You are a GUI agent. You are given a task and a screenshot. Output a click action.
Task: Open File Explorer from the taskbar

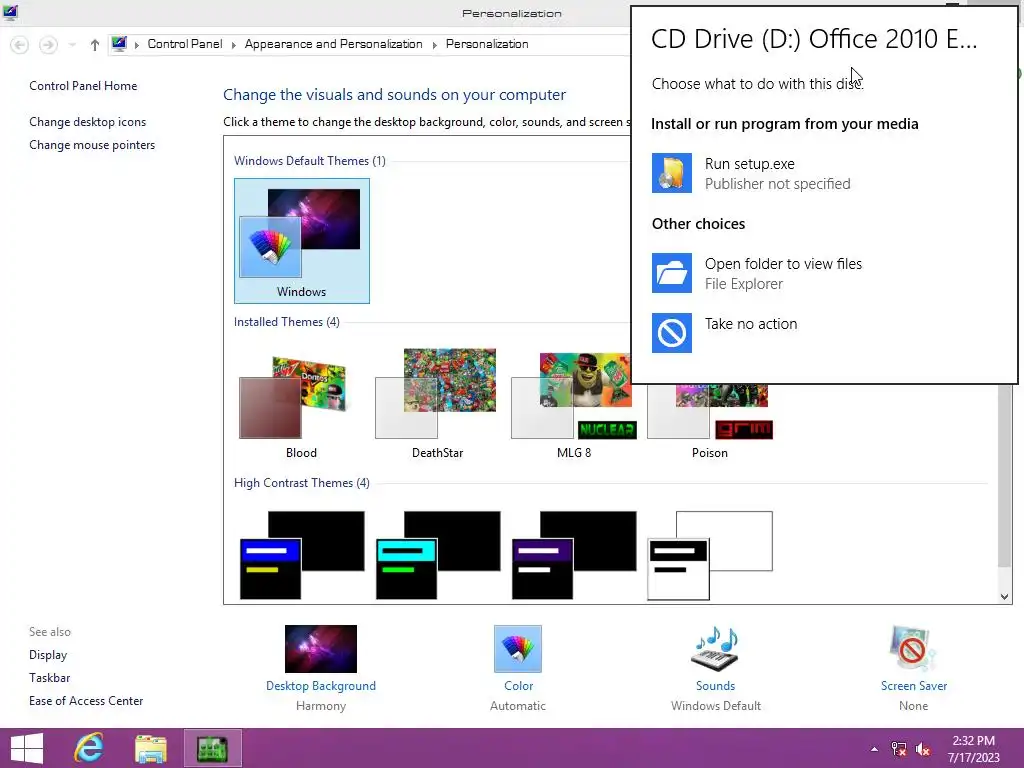tap(151, 748)
